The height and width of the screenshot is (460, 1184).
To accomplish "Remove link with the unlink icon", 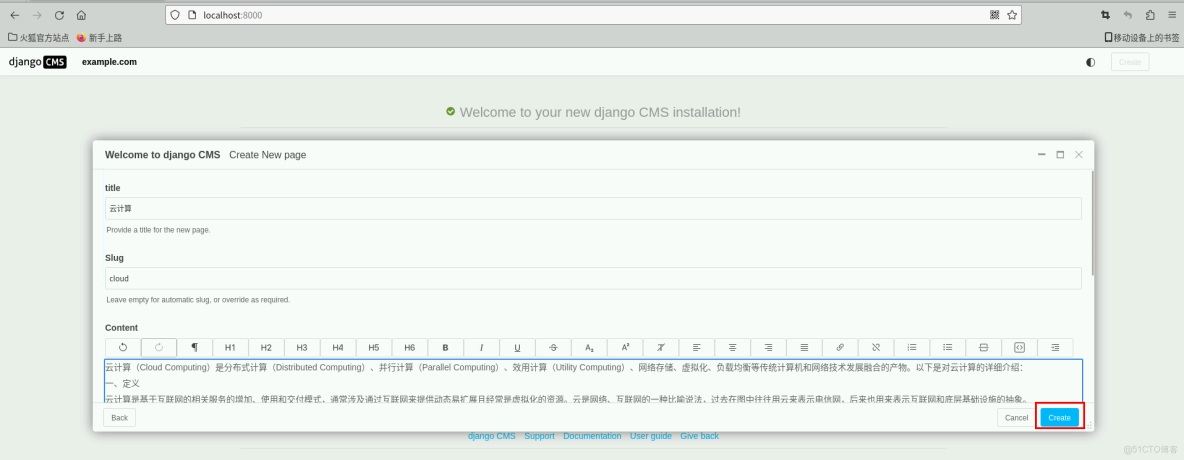I will pyautogui.click(x=876, y=347).
